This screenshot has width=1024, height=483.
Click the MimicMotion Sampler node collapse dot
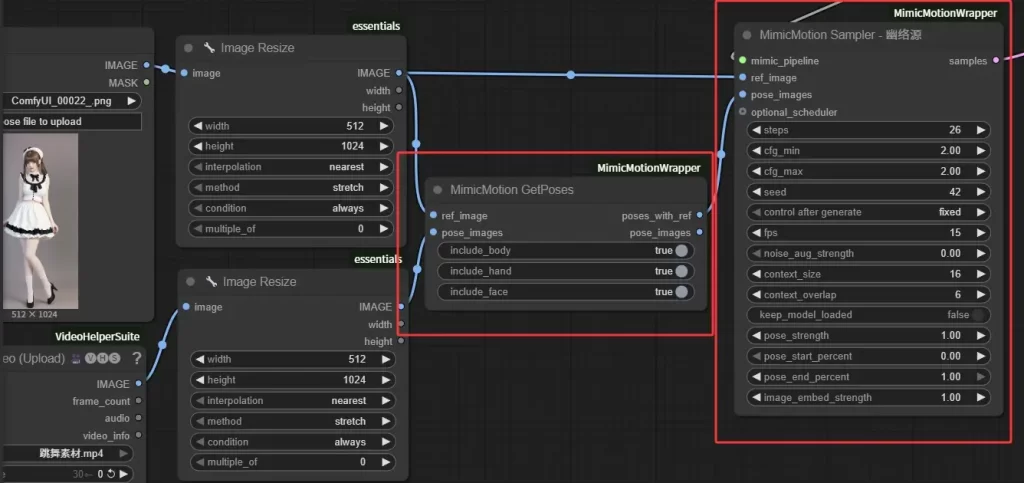coord(747,35)
